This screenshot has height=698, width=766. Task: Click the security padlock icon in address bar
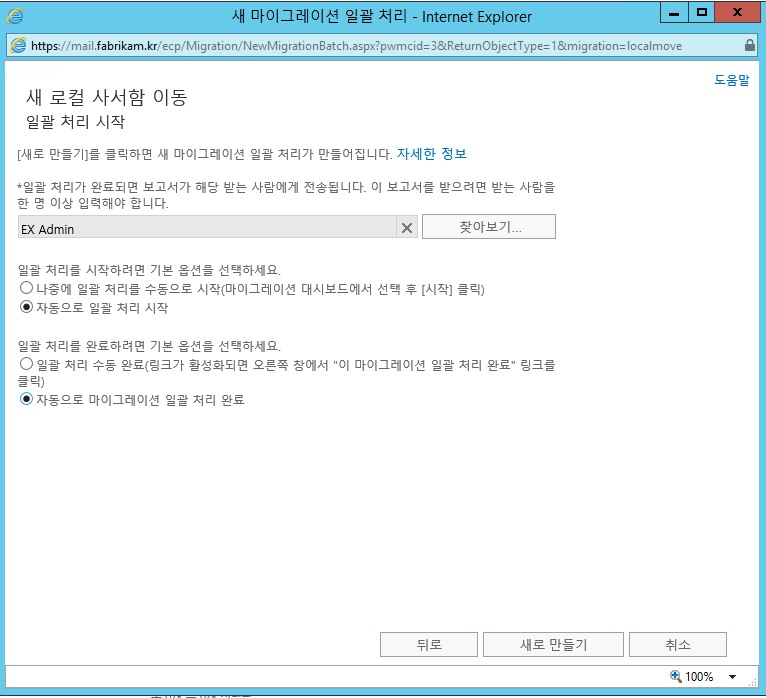[750, 45]
